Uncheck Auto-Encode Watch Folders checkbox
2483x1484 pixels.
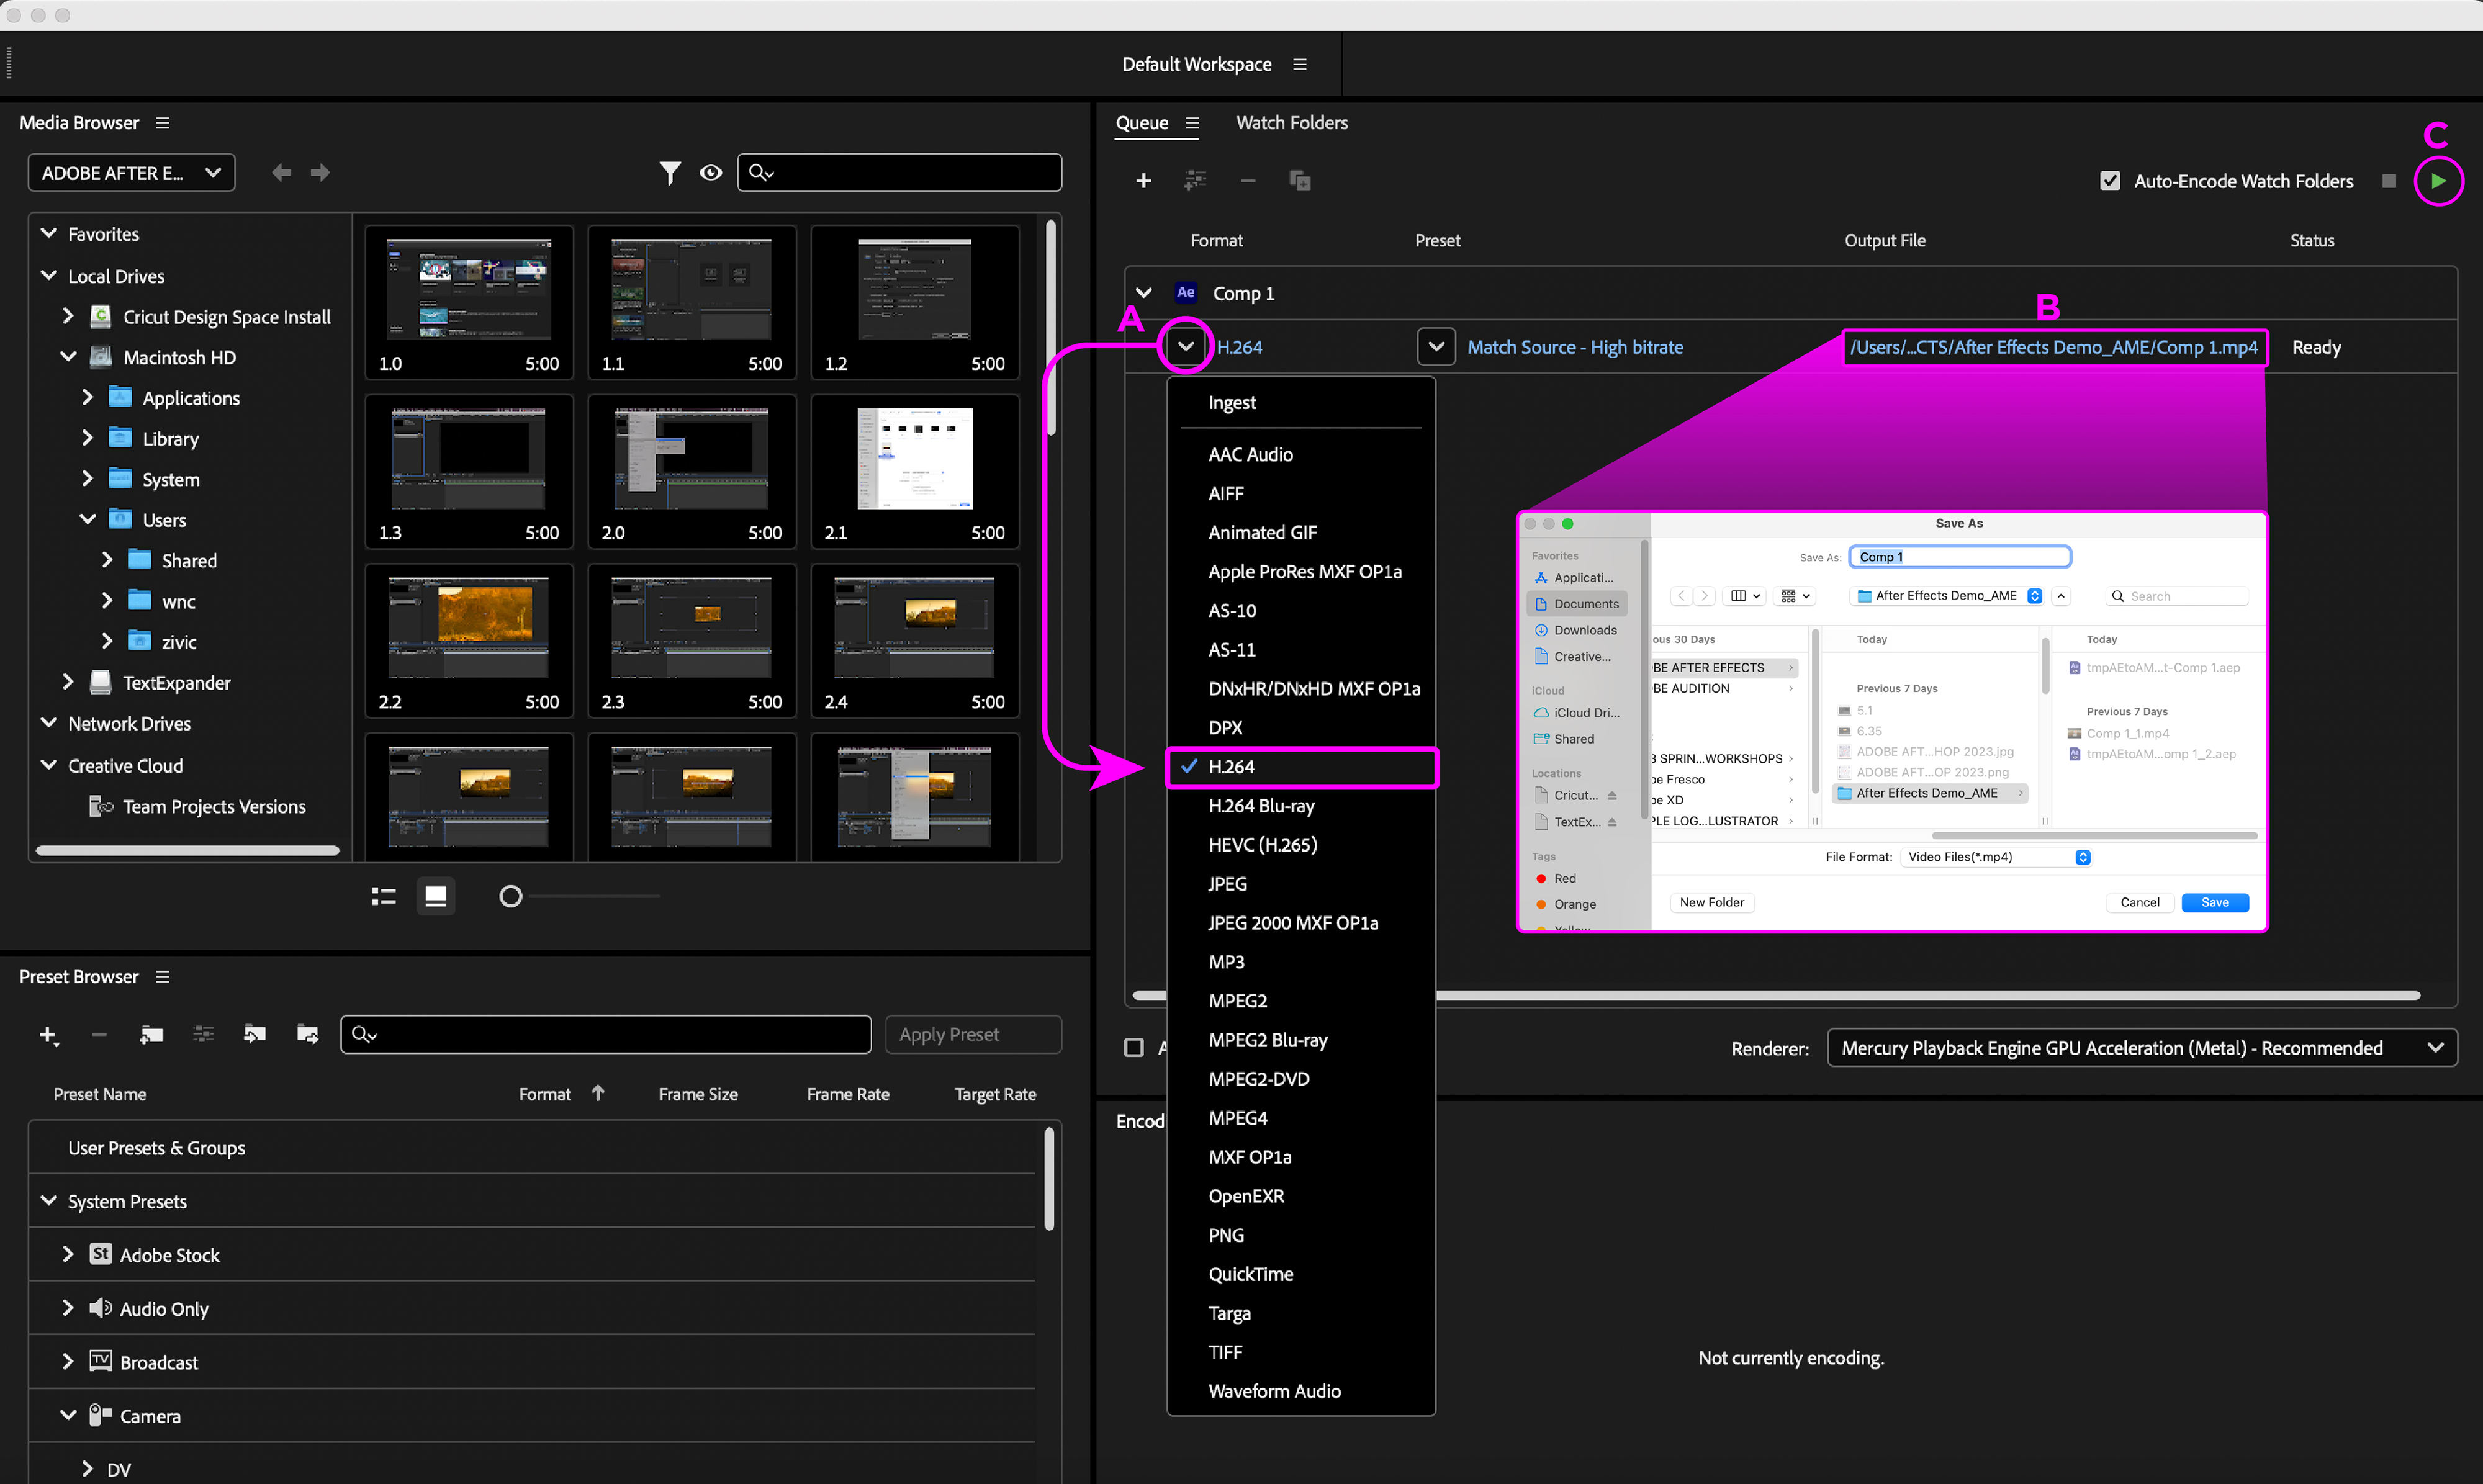[x=2109, y=181]
